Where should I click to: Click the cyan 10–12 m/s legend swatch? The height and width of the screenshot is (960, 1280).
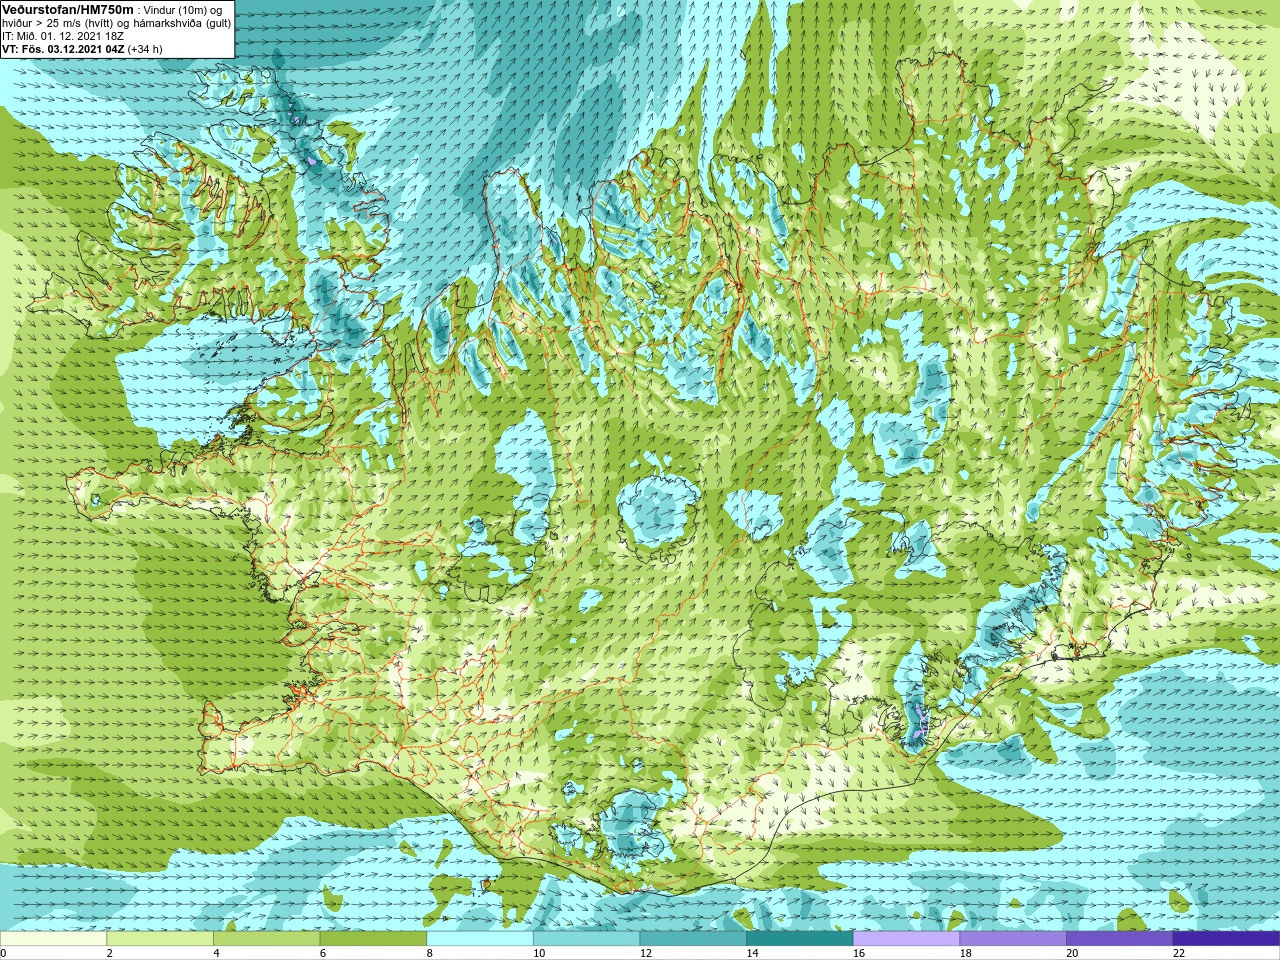point(586,939)
